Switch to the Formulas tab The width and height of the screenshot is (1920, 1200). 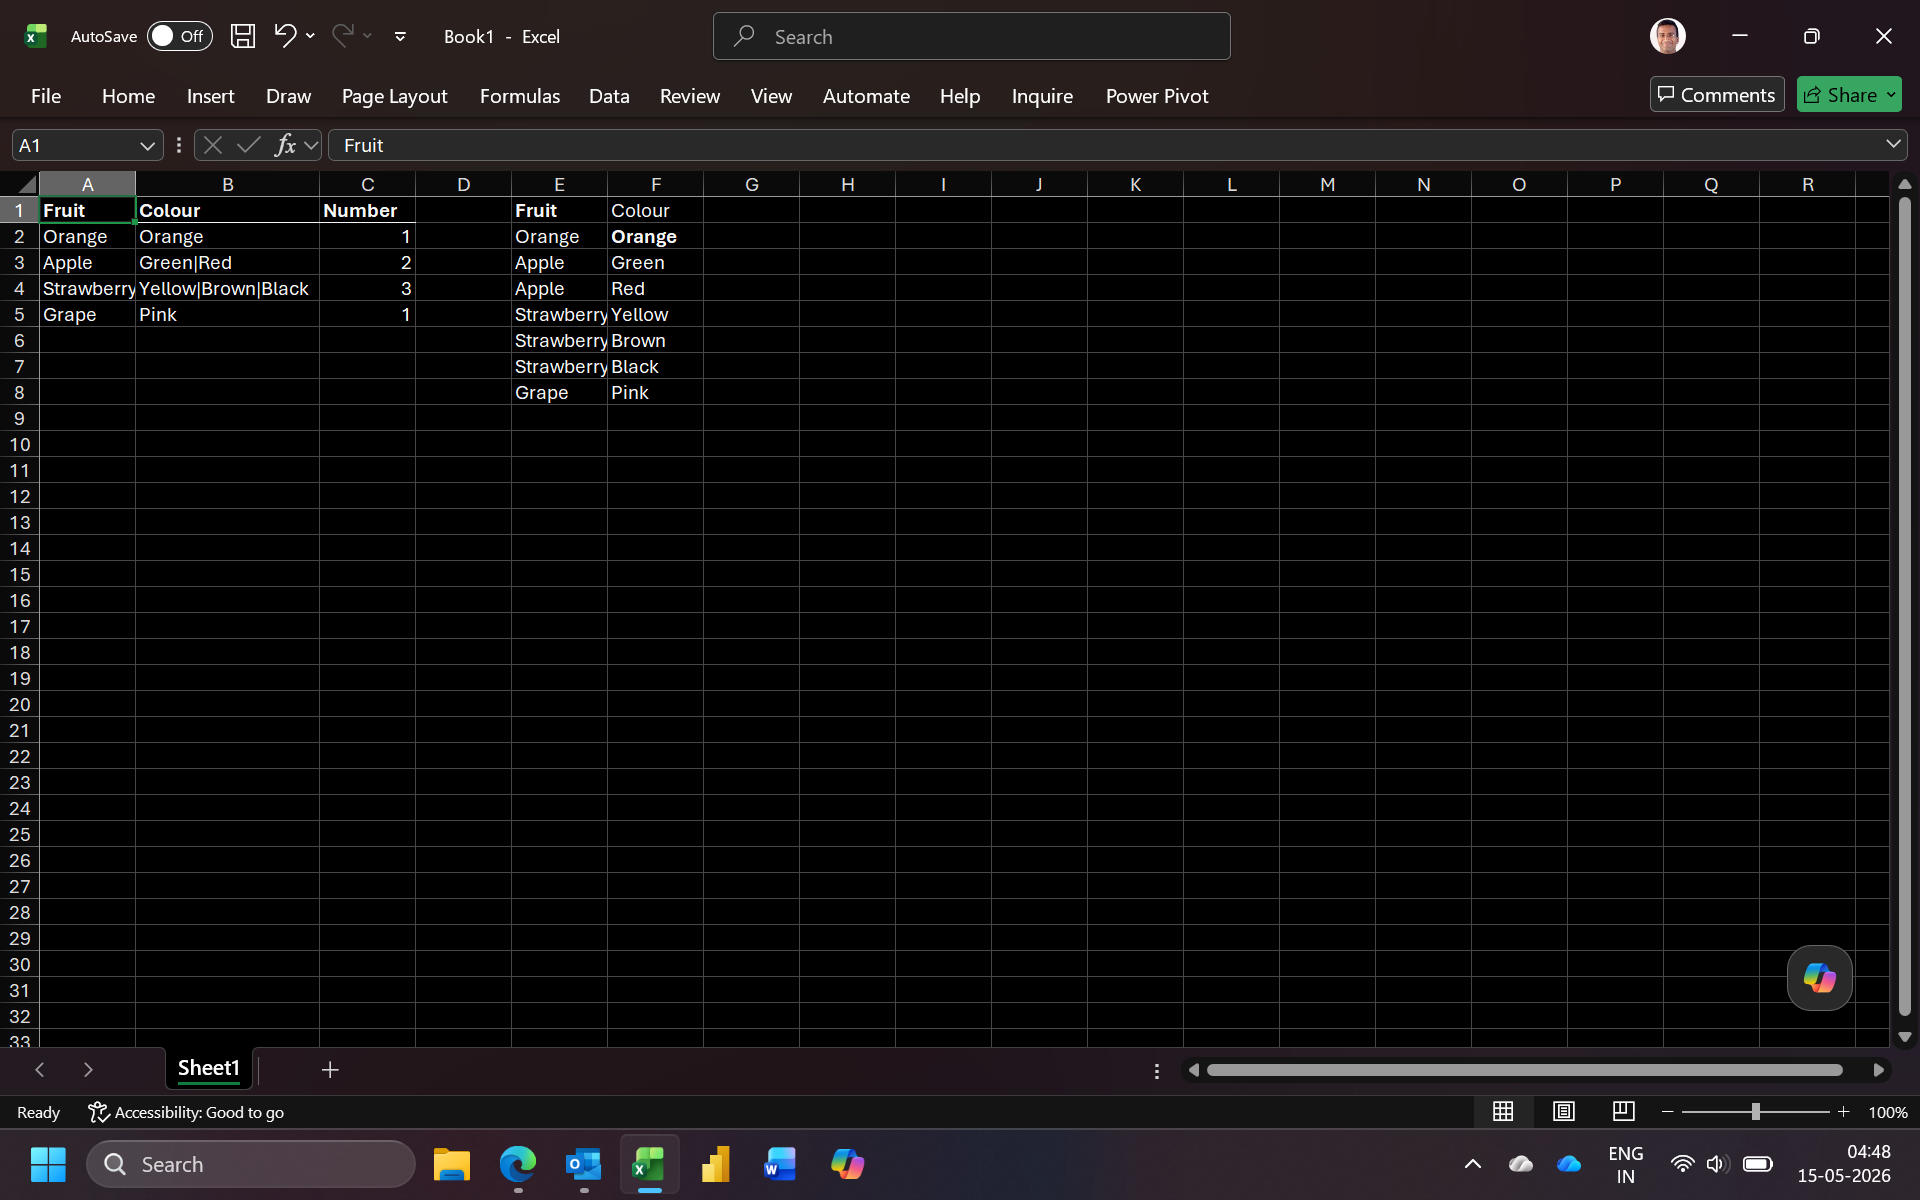(x=519, y=96)
